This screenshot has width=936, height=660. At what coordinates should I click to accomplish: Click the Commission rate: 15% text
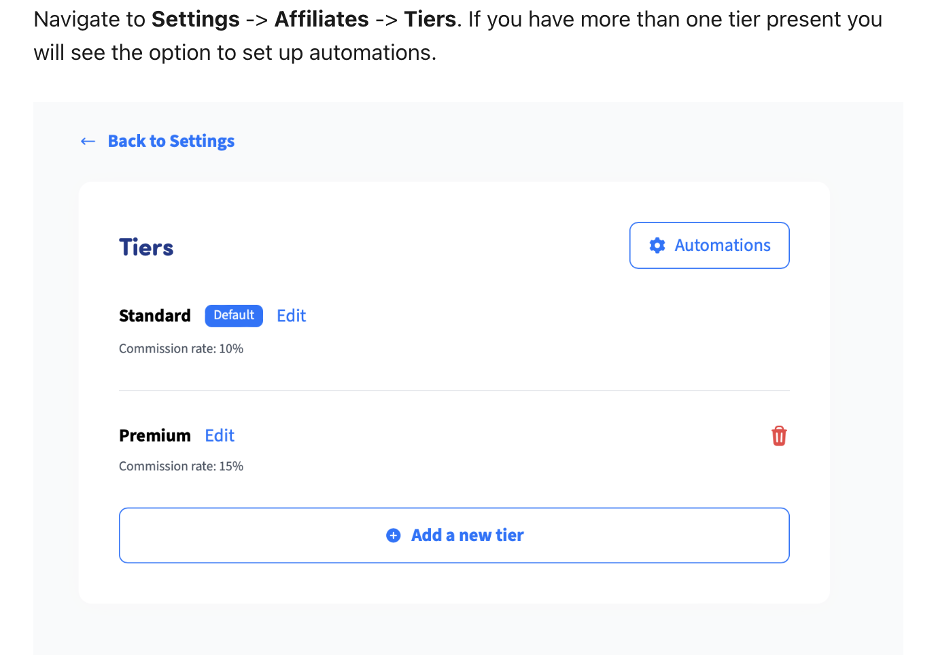tap(181, 466)
